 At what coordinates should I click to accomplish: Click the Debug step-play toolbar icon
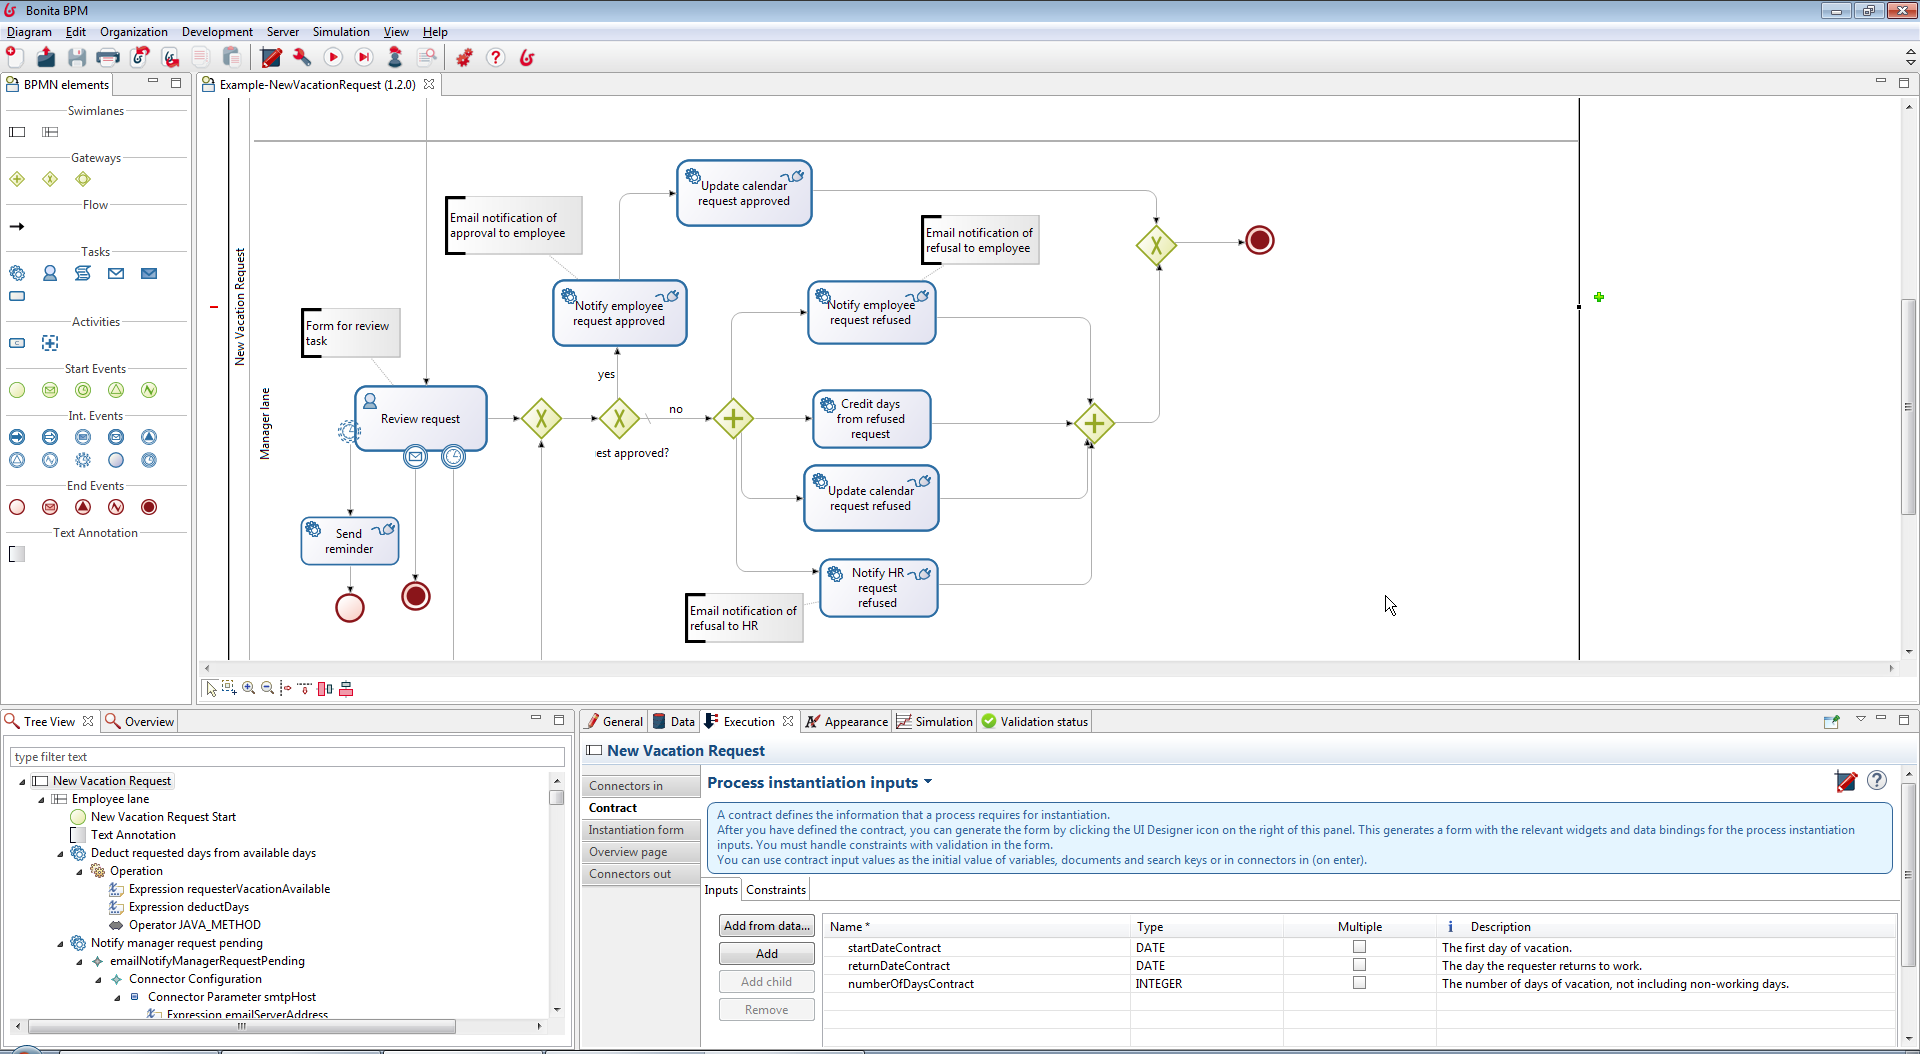pyautogui.click(x=365, y=57)
